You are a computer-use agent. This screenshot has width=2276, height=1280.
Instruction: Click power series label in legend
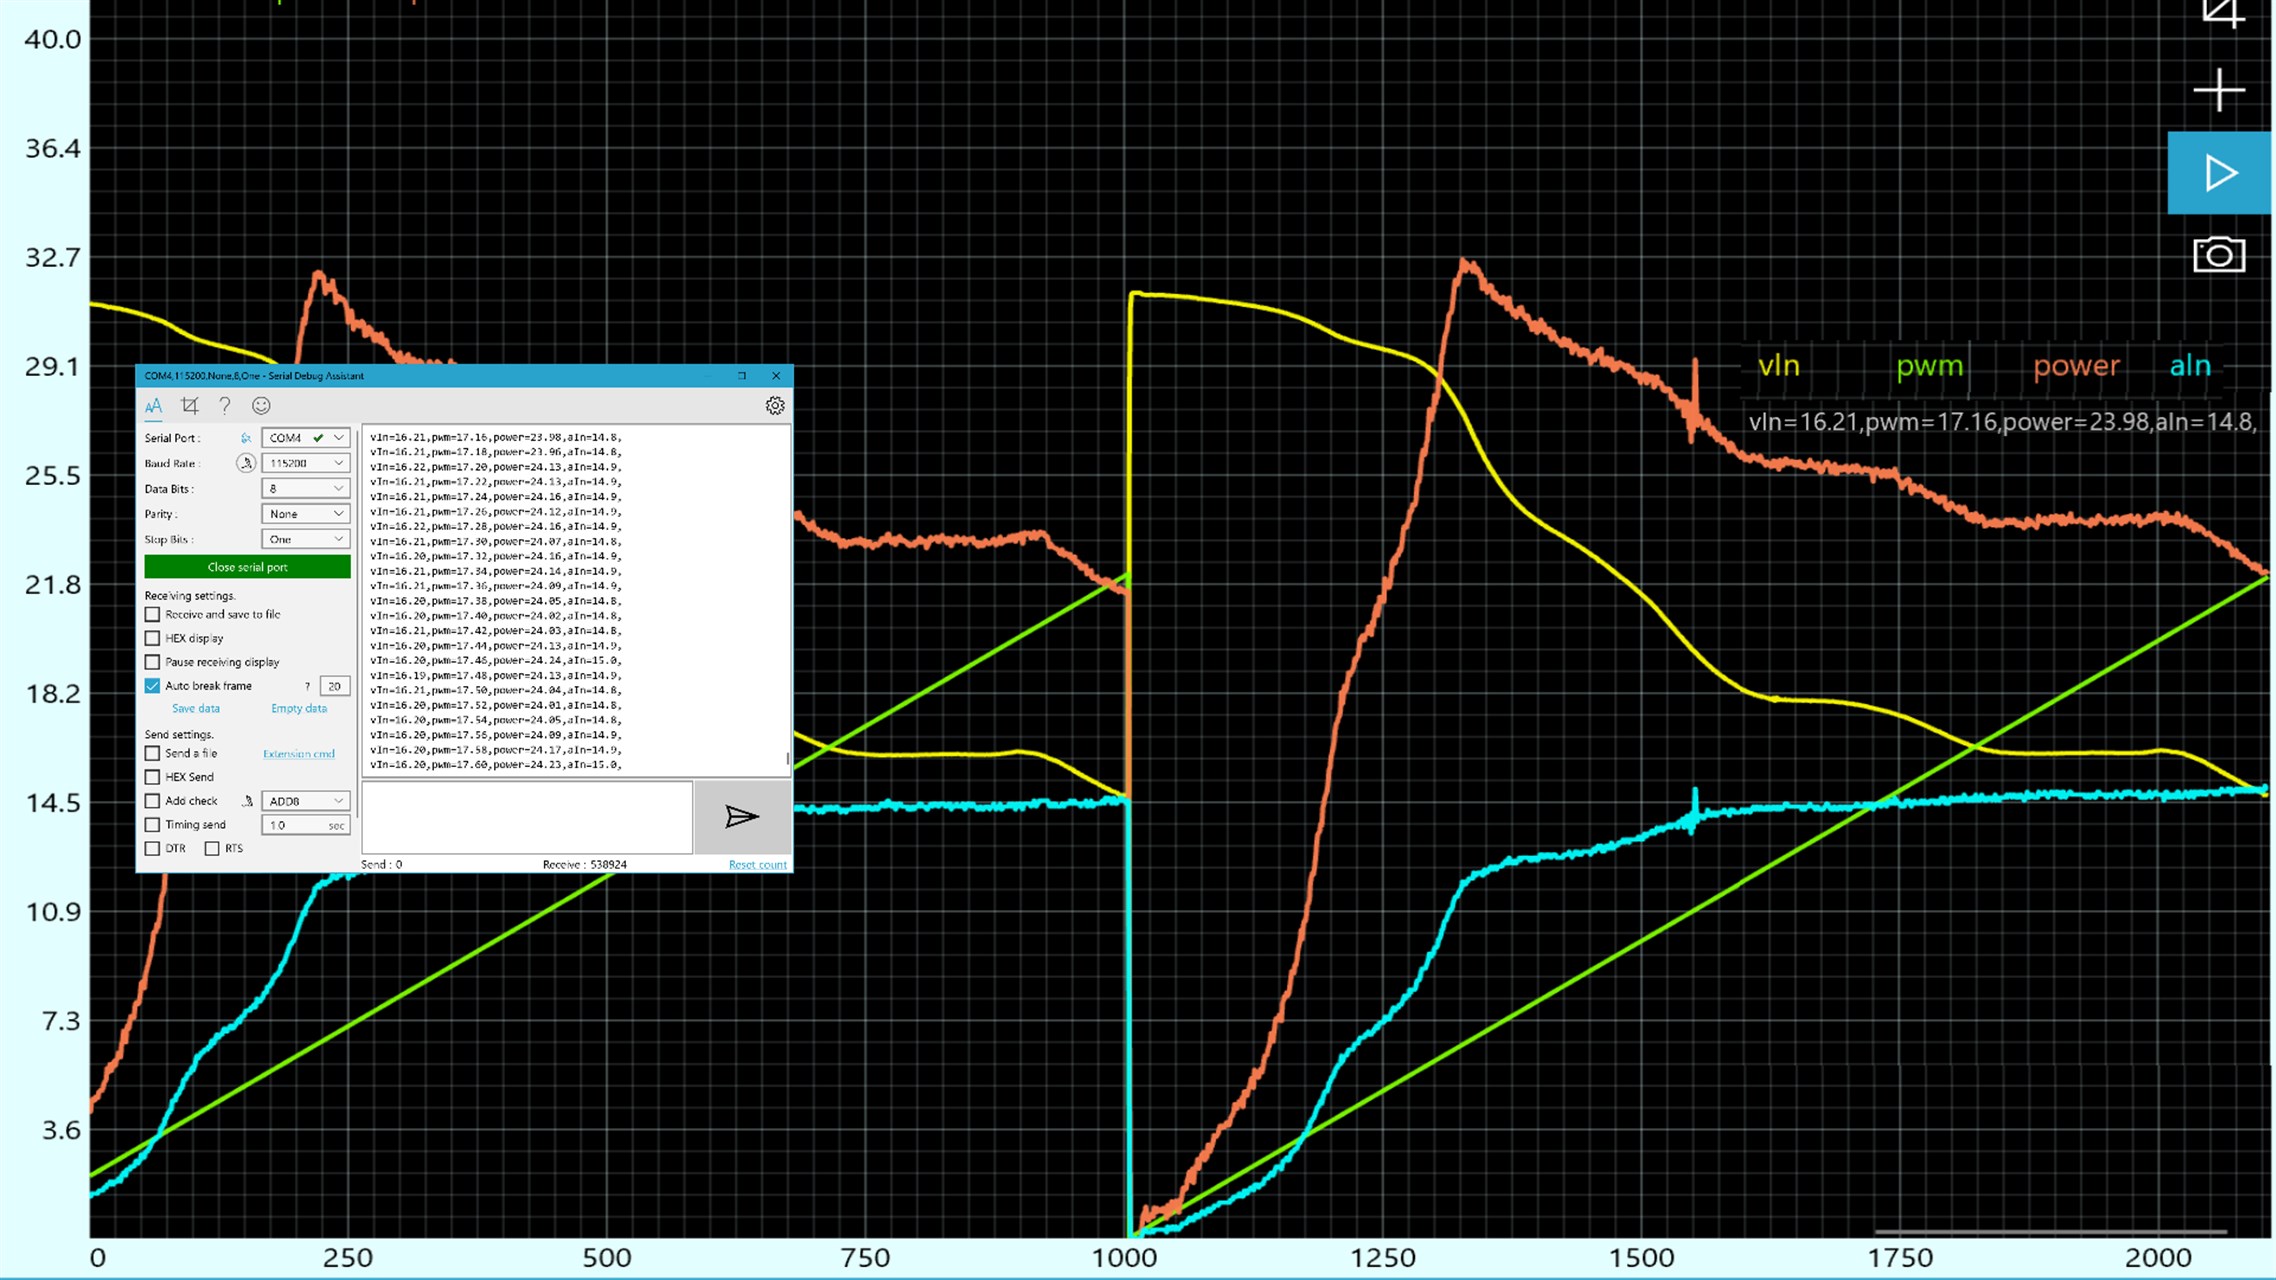pyautogui.click(x=2076, y=366)
